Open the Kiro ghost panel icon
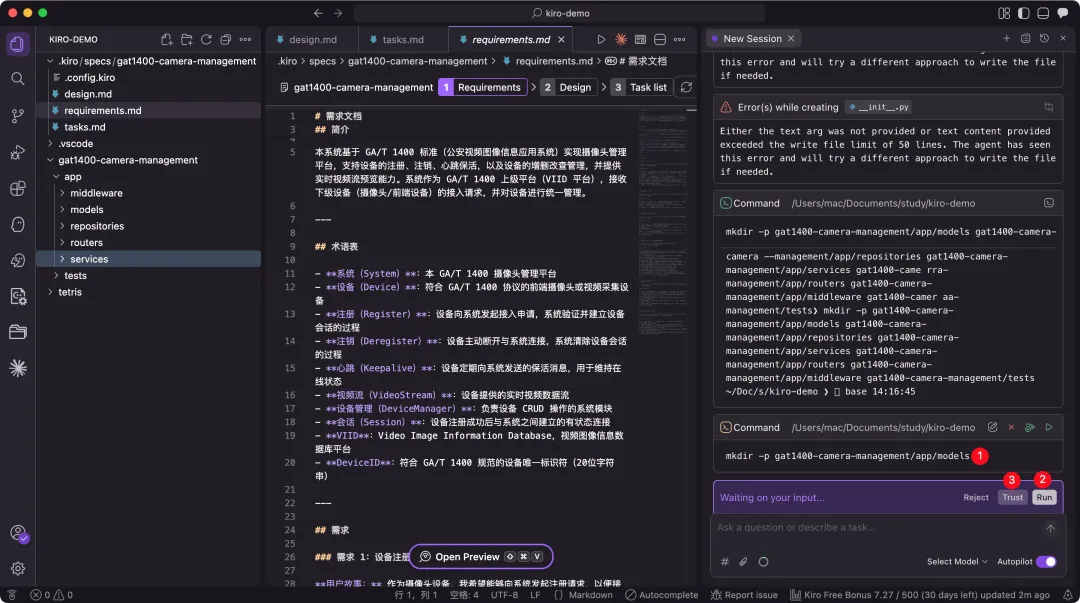The height and width of the screenshot is (603, 1080). tap(18, 225)
